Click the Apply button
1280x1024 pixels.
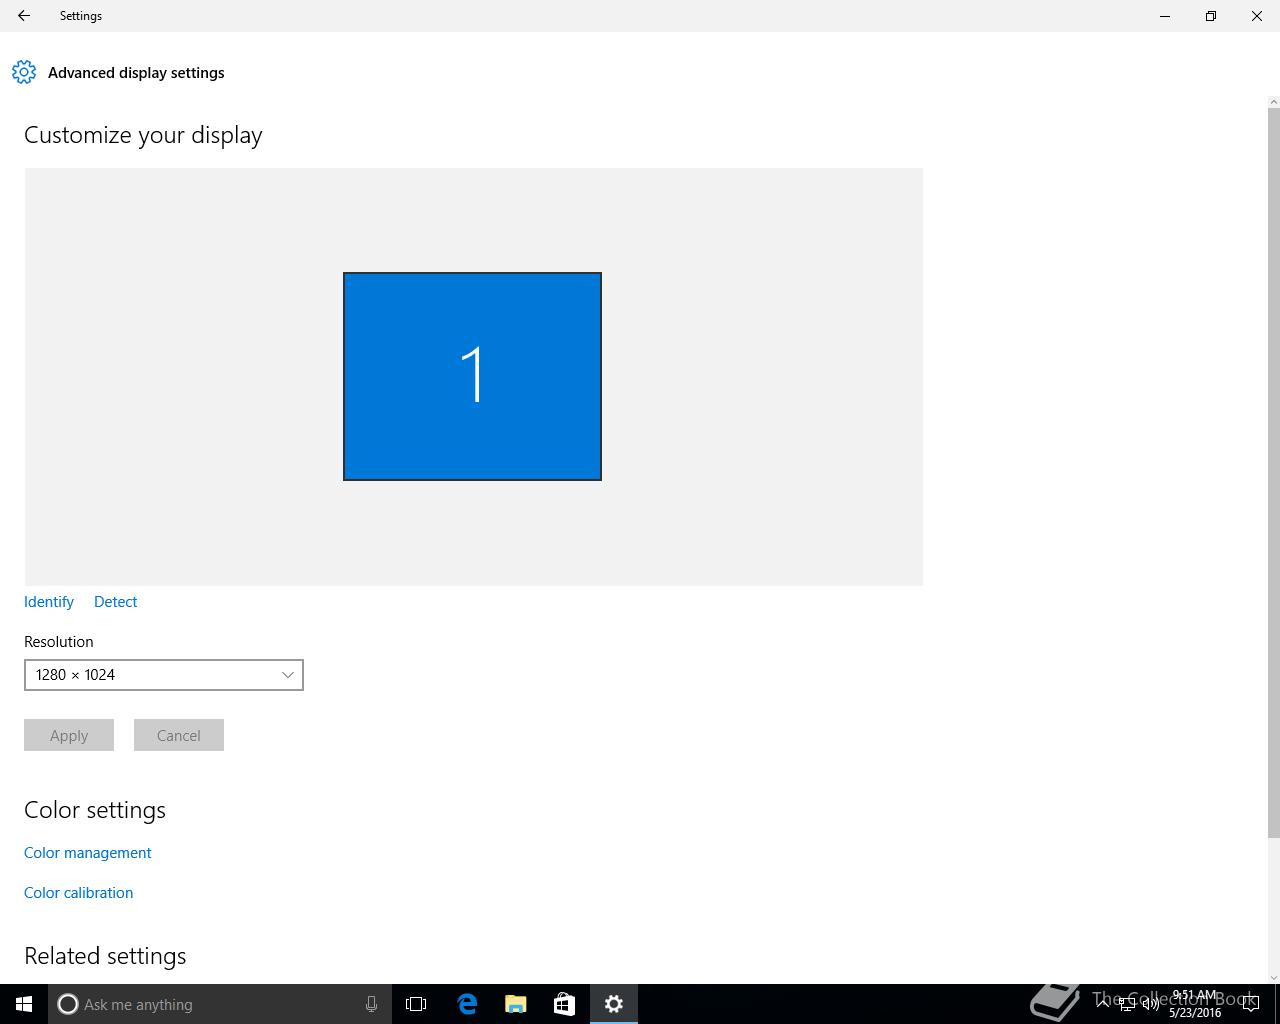69,735
